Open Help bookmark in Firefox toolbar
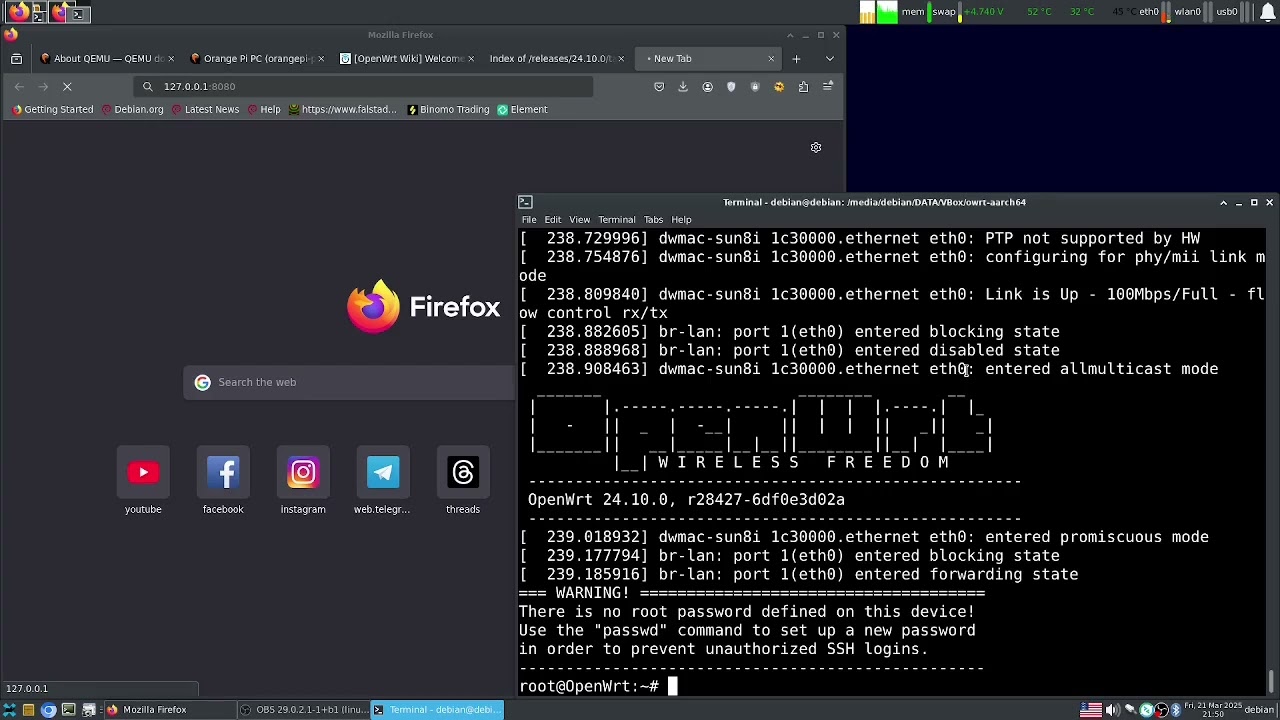 click(264, 110)
